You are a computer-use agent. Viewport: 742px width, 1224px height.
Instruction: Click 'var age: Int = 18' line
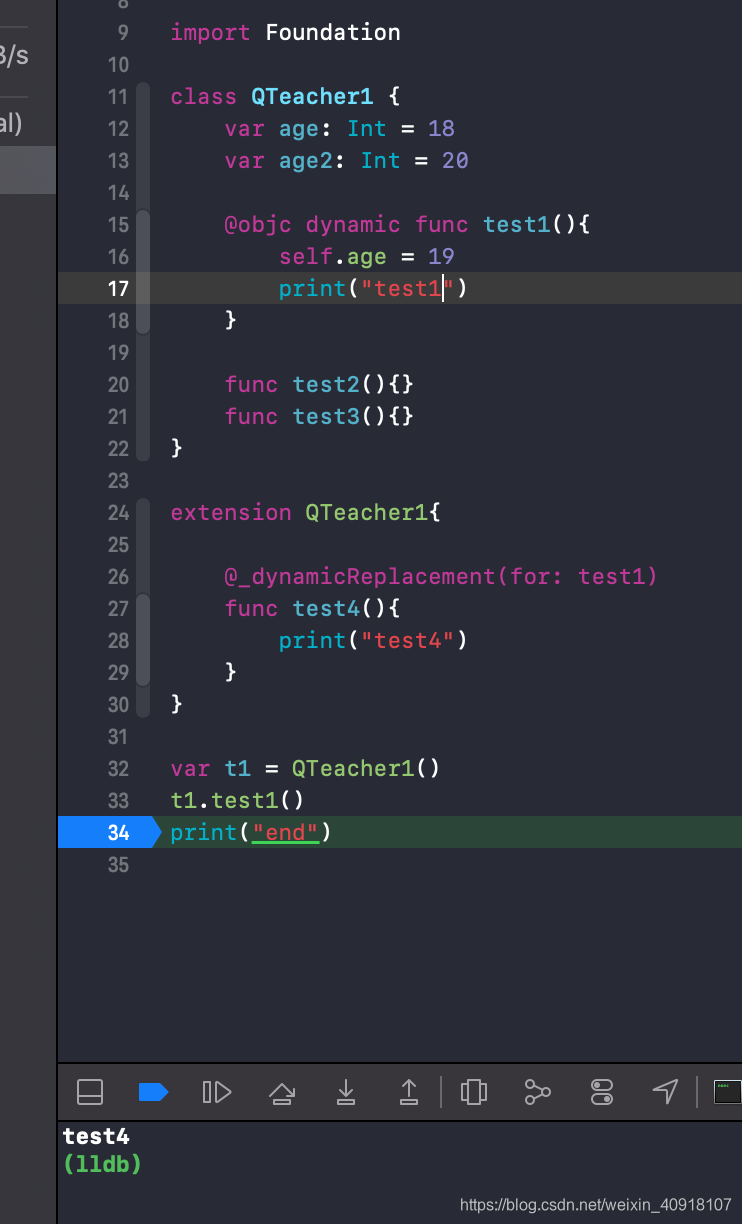[339, 128]
